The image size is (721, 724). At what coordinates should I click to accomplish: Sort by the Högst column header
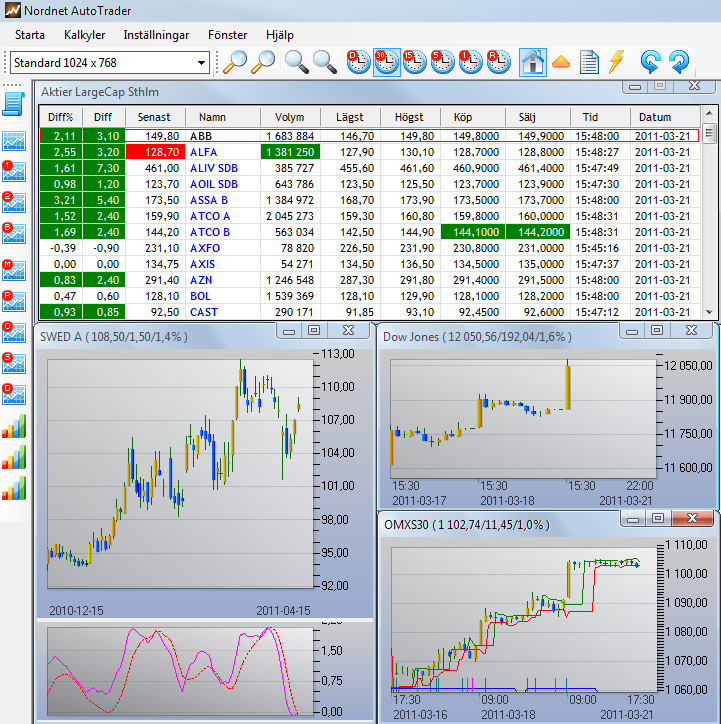point(409,117)
